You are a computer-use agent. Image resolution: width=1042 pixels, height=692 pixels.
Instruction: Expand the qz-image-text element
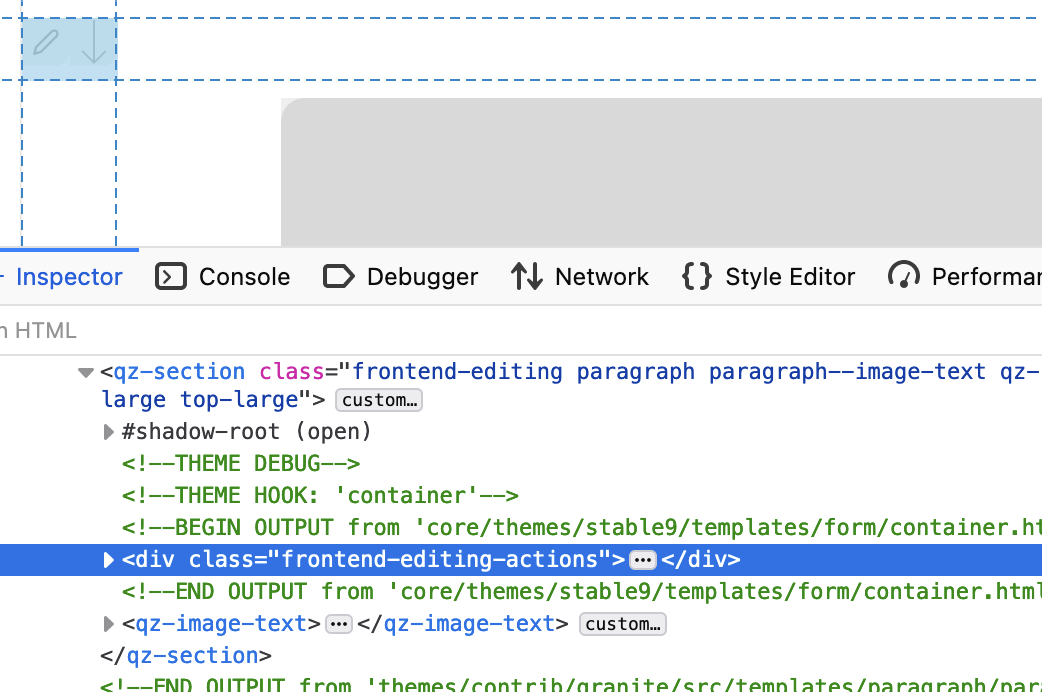tap(109, 624)
